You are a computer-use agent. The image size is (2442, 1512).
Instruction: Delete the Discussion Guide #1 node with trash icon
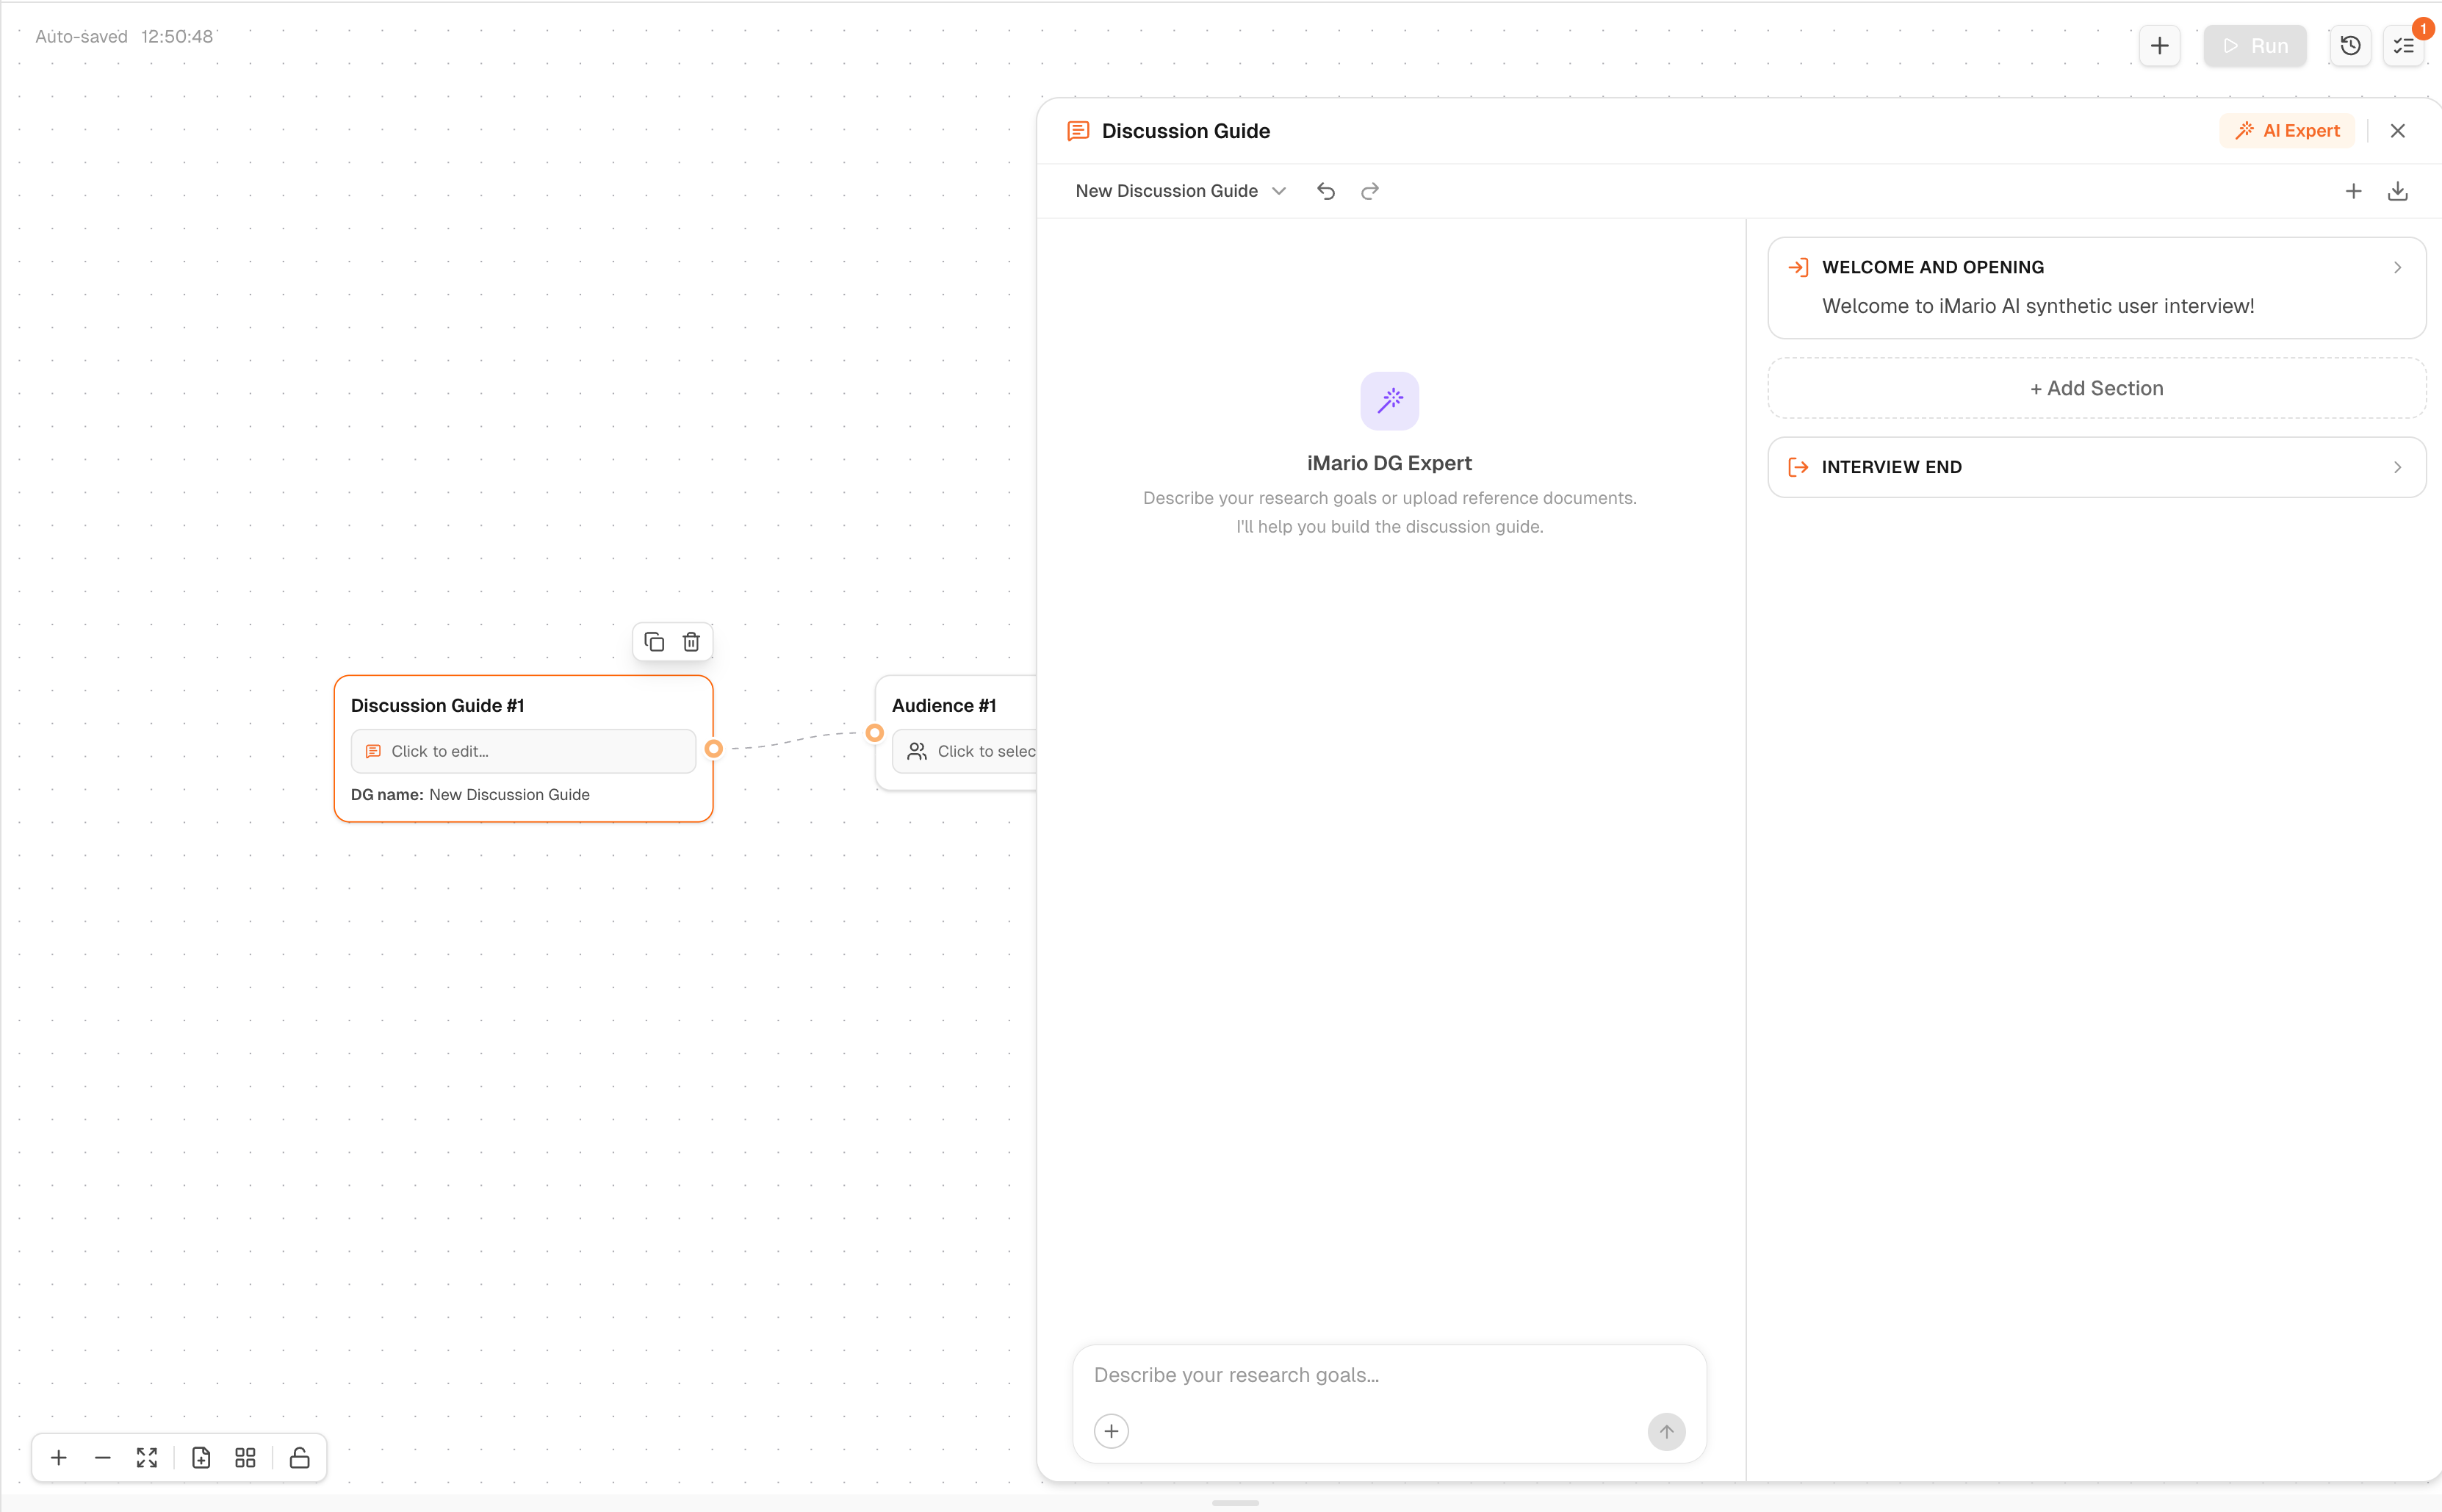(x=691, y=642)
